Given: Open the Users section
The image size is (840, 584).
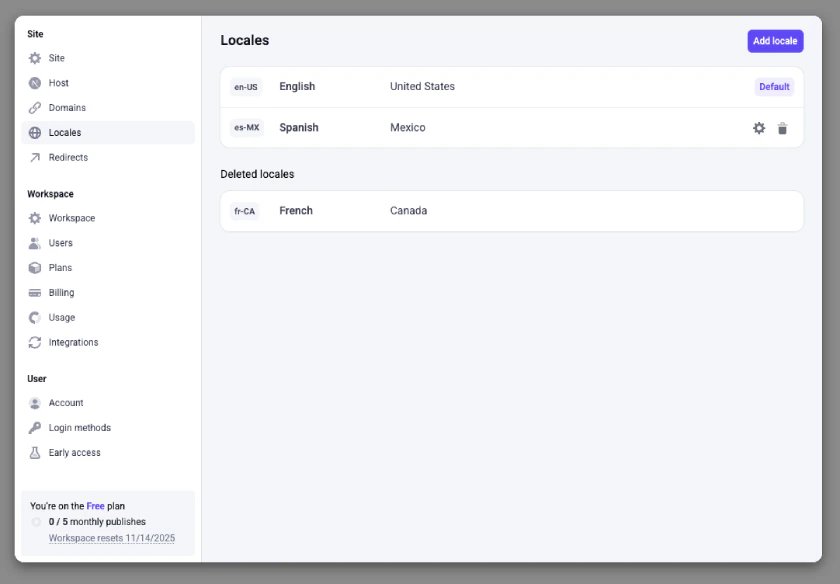Looking at the screenshot, I should click(x=60, y=242).
